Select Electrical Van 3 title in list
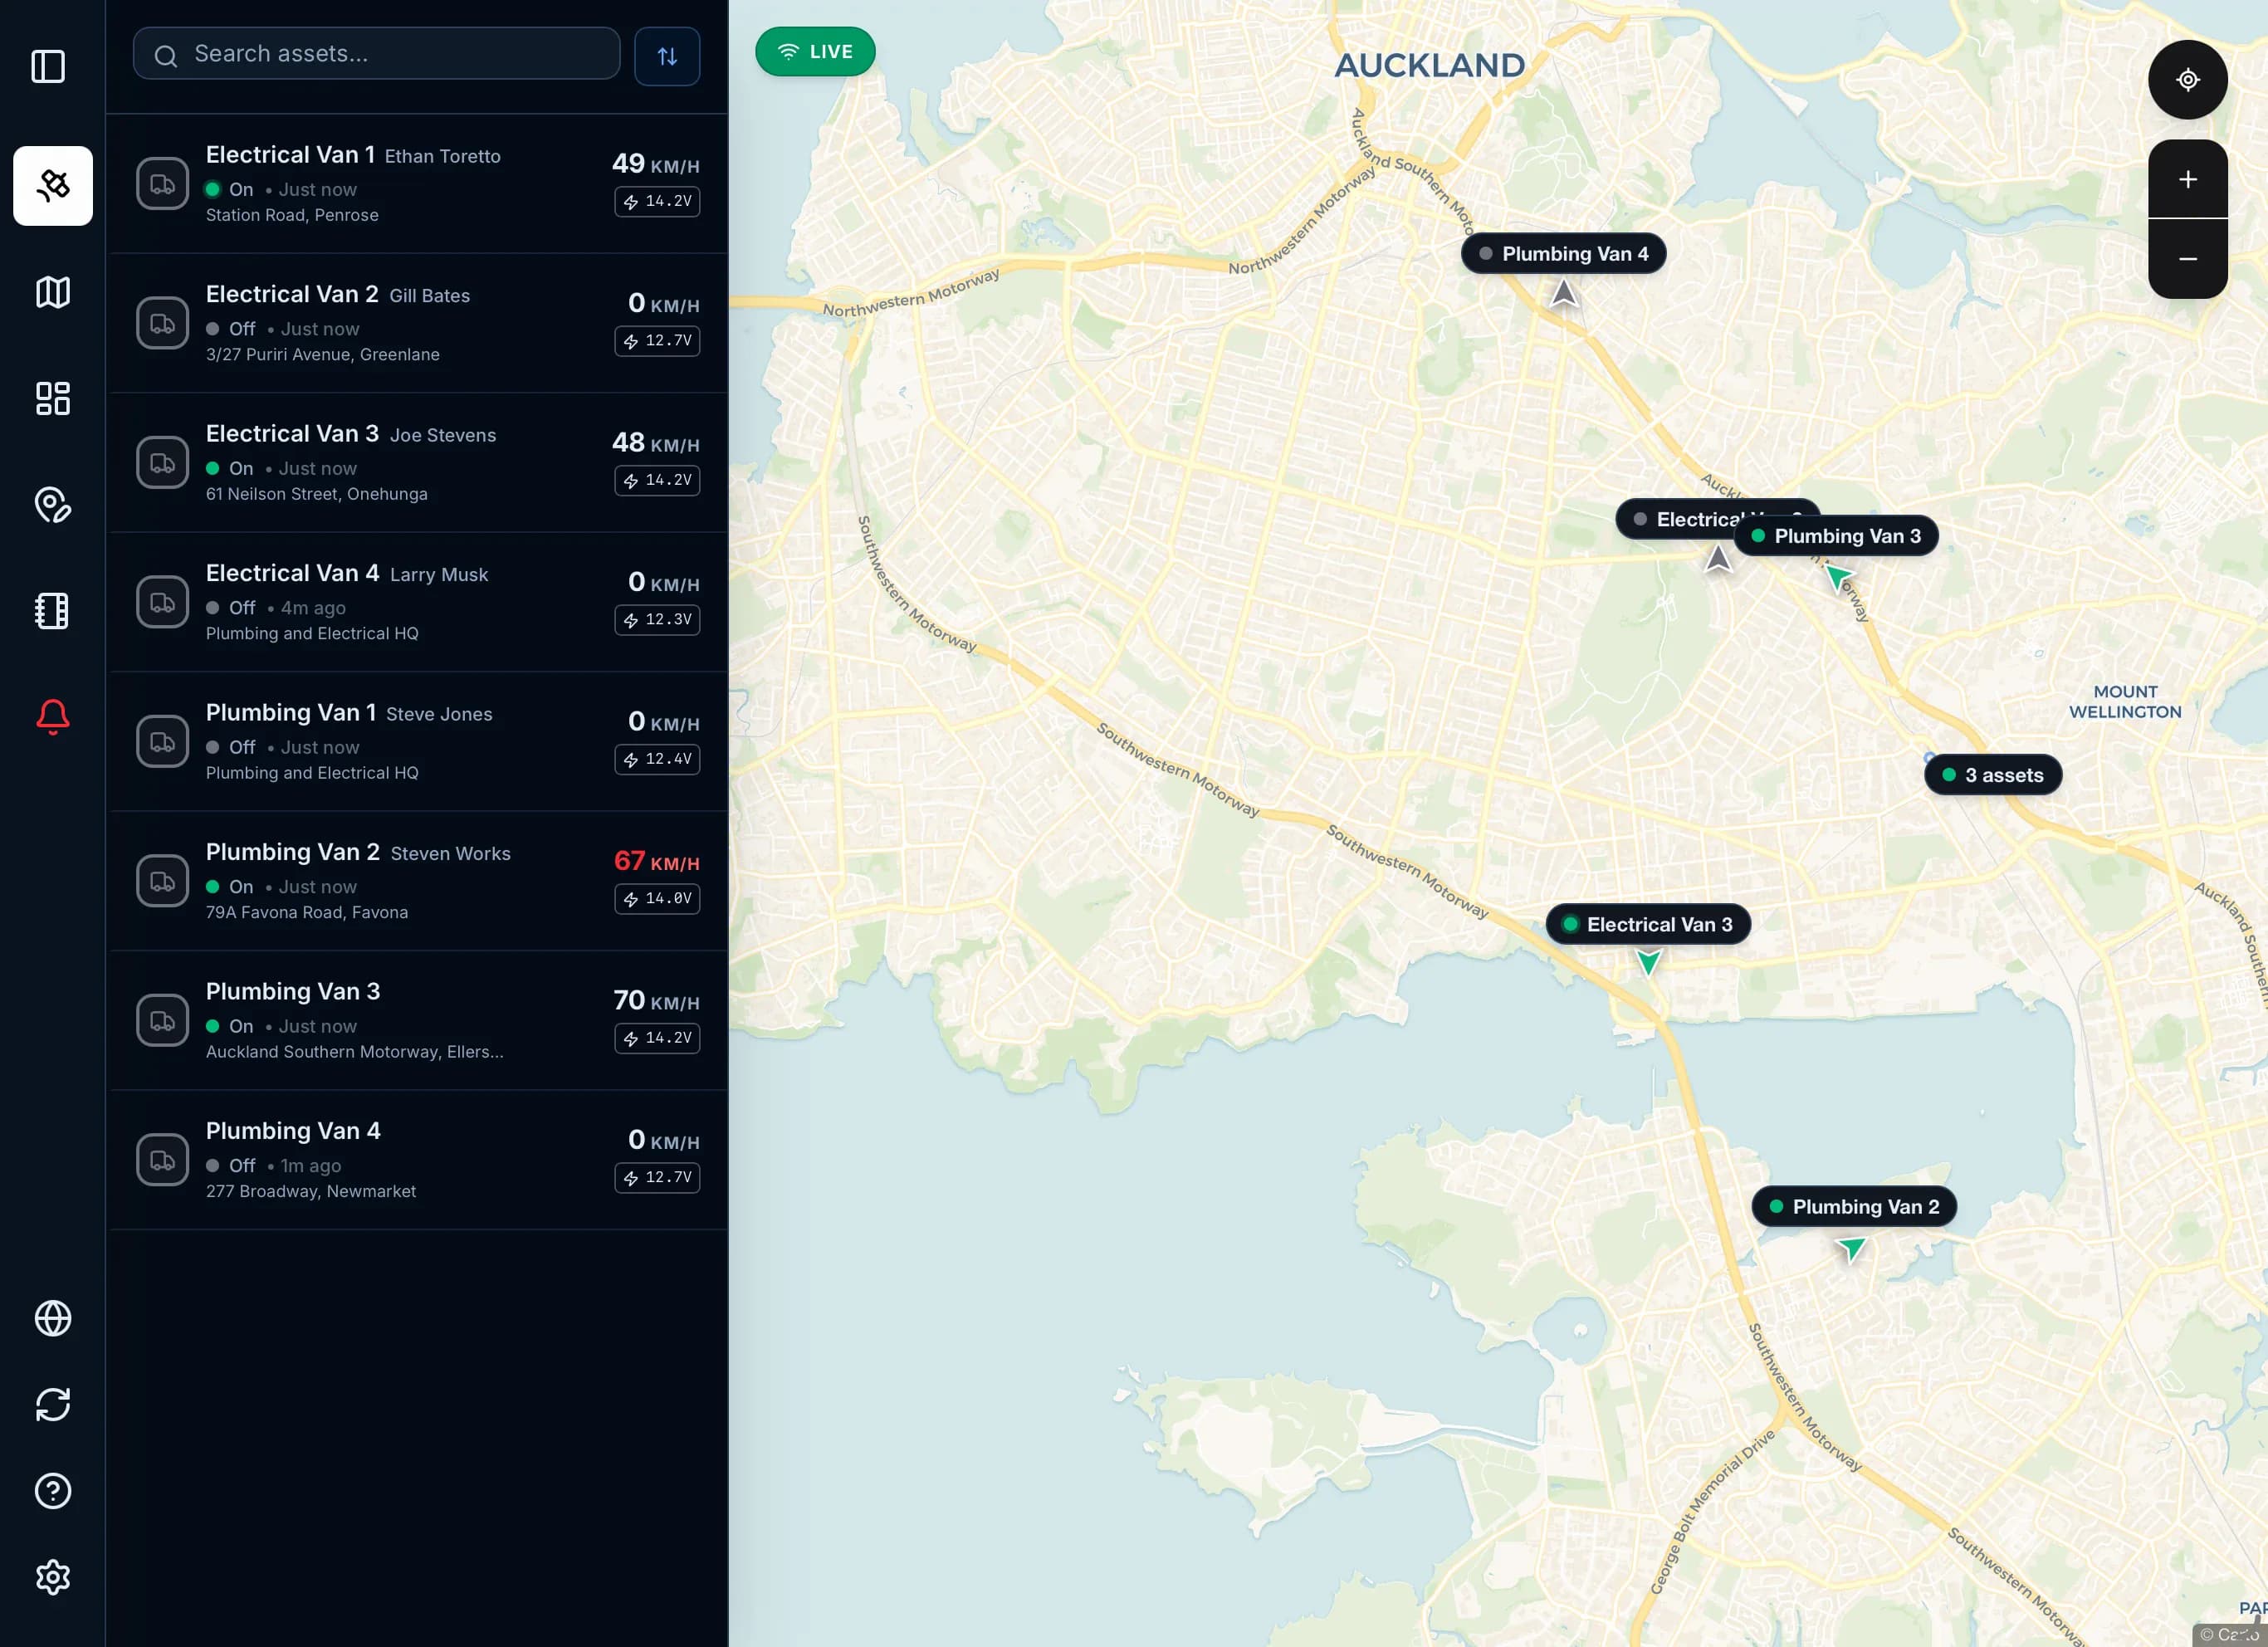 292,433
